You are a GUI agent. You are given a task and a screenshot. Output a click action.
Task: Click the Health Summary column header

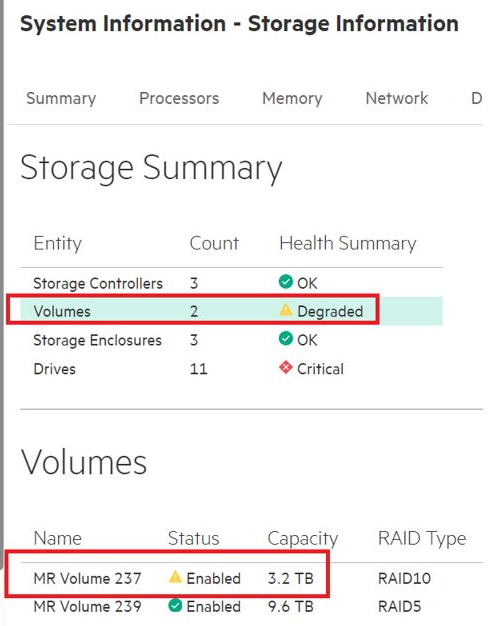pyautogui.click(x=348, y=244)
